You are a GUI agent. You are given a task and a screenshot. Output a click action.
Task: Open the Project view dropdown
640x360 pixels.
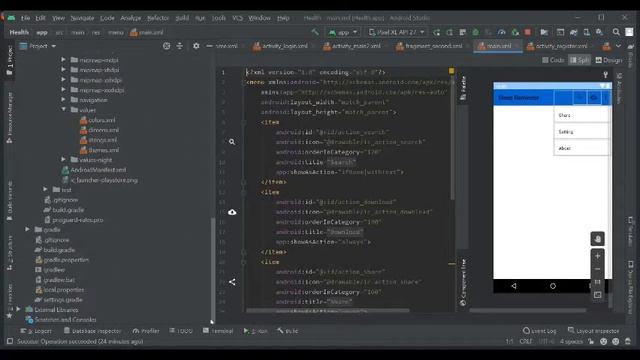(x=38, y=46)
